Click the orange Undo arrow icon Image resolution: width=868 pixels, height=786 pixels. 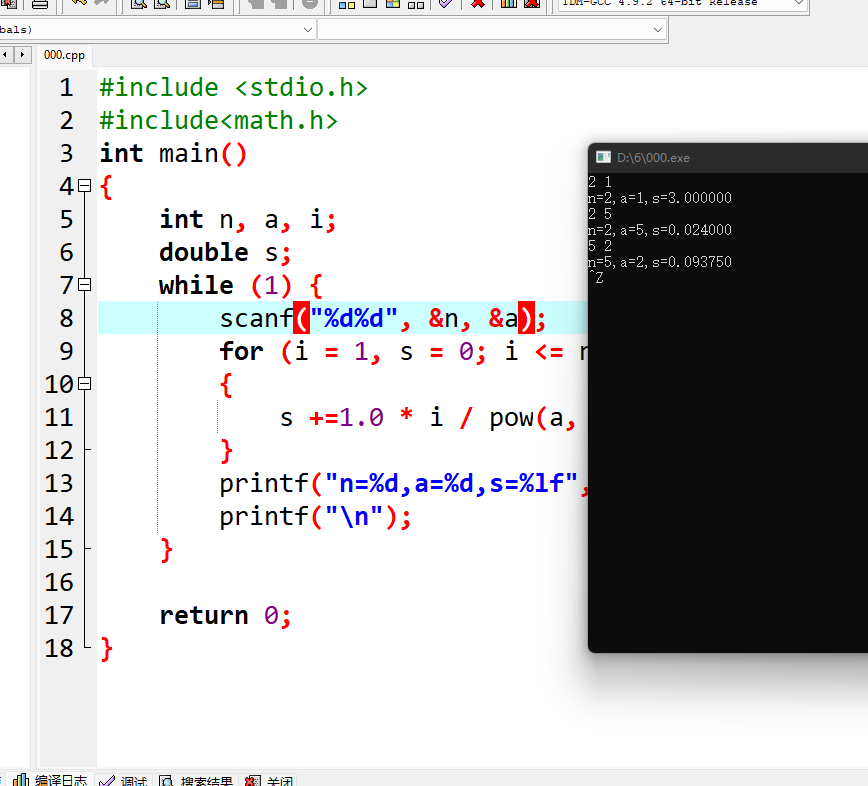coord(79,3)
